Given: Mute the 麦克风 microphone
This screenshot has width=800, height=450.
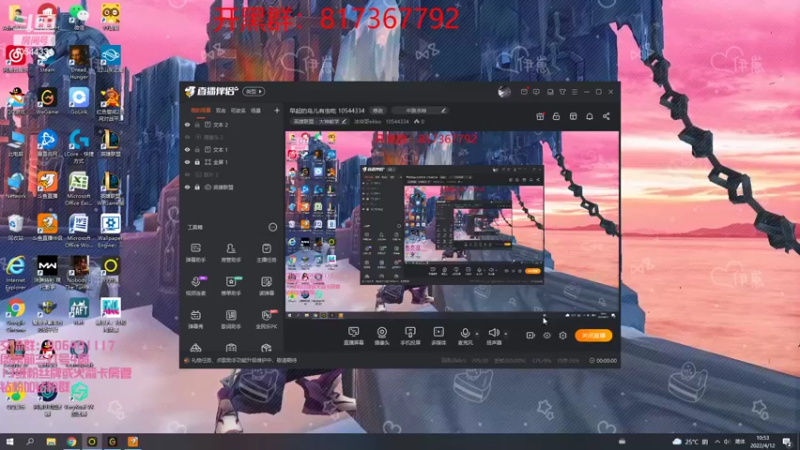Looking at the screenshot, I should pyautogui.click(x=465, y=336).
